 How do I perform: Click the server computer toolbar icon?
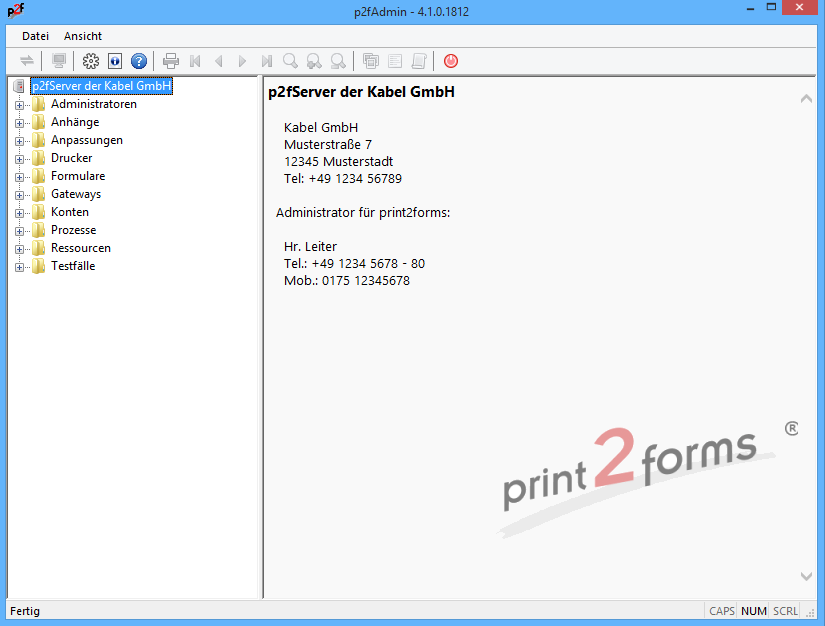[x=59, y=61]
